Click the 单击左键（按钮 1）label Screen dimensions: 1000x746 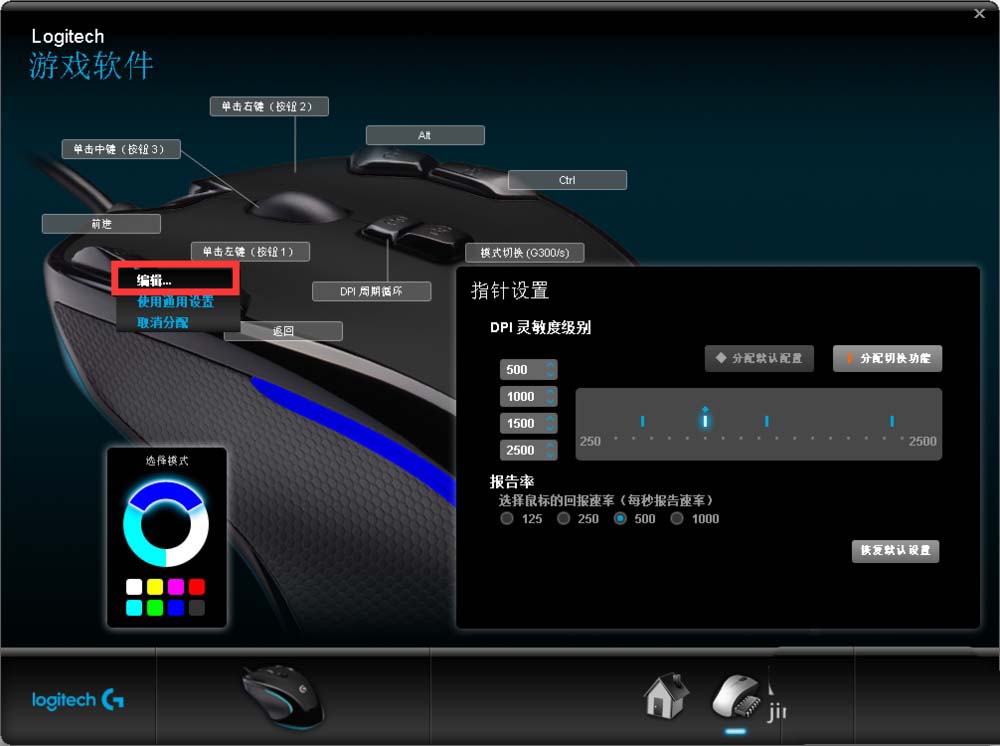[251, 252]
